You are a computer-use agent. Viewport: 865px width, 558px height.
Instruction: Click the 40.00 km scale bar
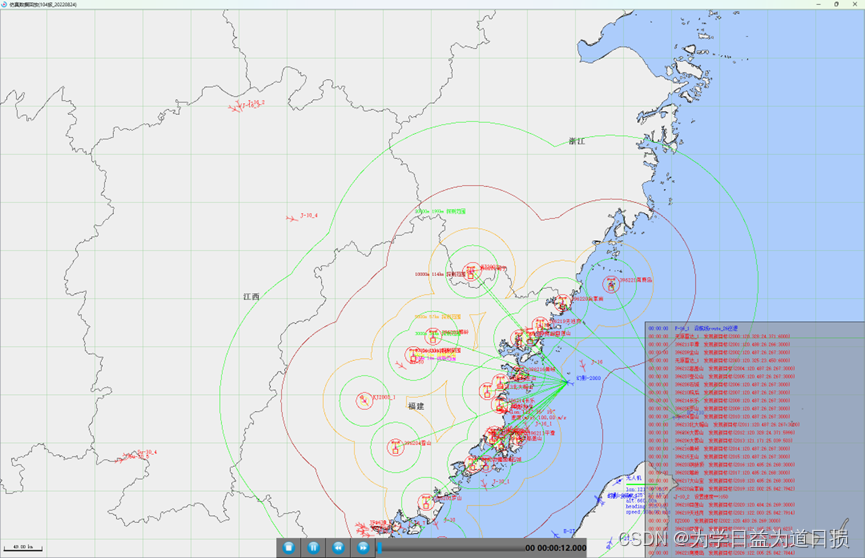(23, 548)
